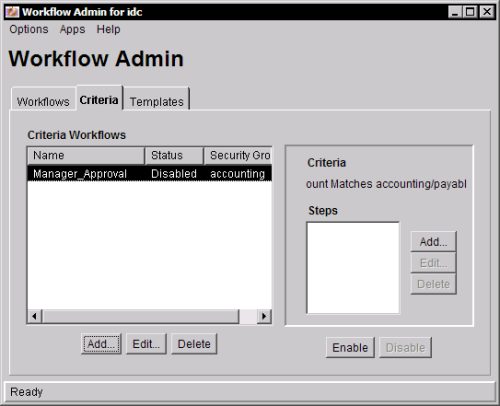500x406 pixels.
Task: Click the horizontal scrollbar thumb in workflows list
Action: tap(140, 316)
